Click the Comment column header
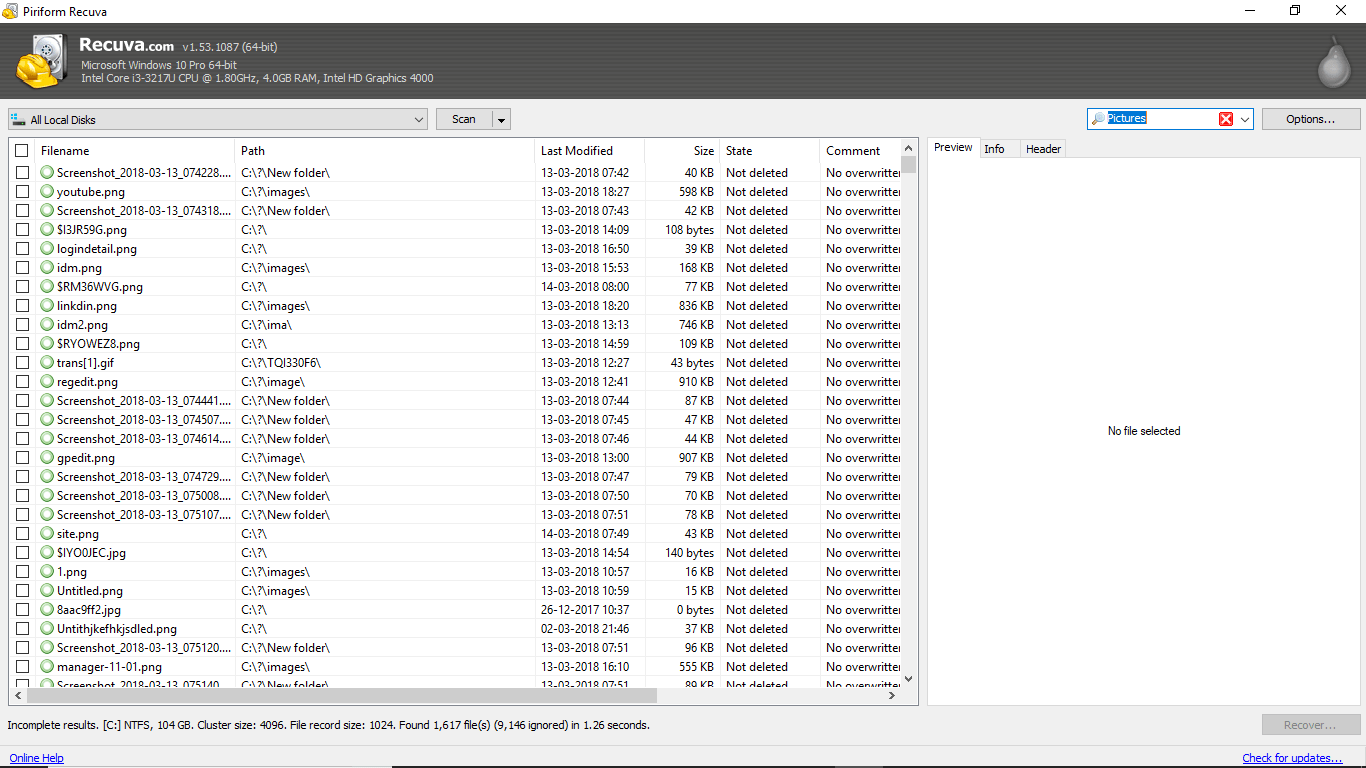This screenshot has height=768, width=1366. [860, 151]
